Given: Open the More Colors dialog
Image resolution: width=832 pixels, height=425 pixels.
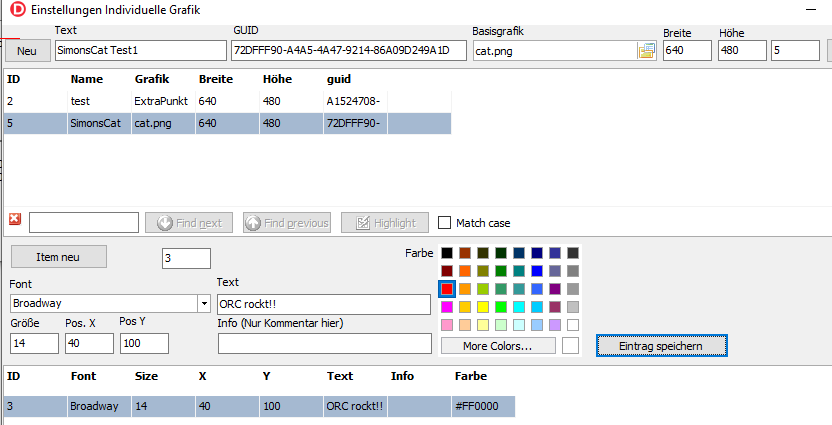Looking at the screenshot, I should pos(497,345).
